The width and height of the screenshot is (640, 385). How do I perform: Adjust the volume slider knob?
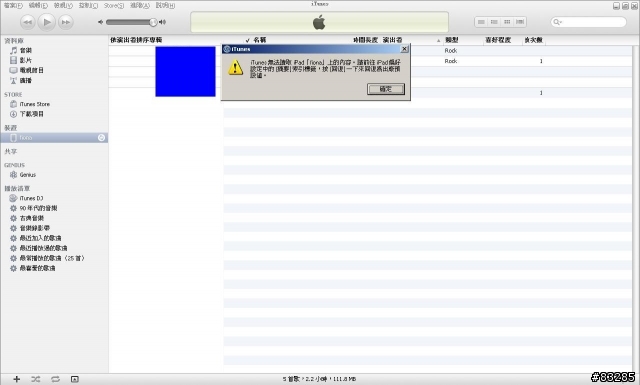point(153,22)
